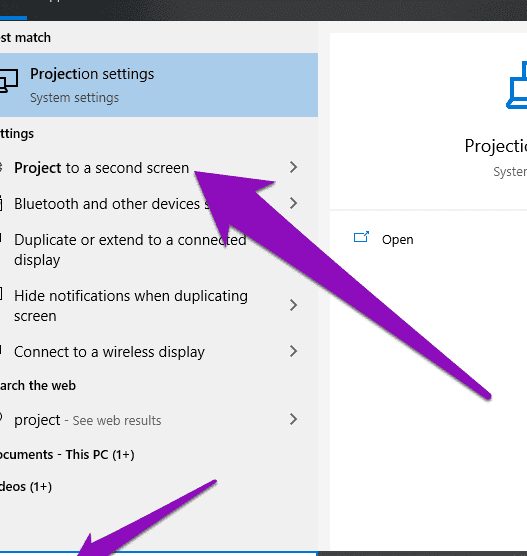Click the Open external window icon
Screen dimensions: 527x556
pyautogui.click(x=361, y=237)
